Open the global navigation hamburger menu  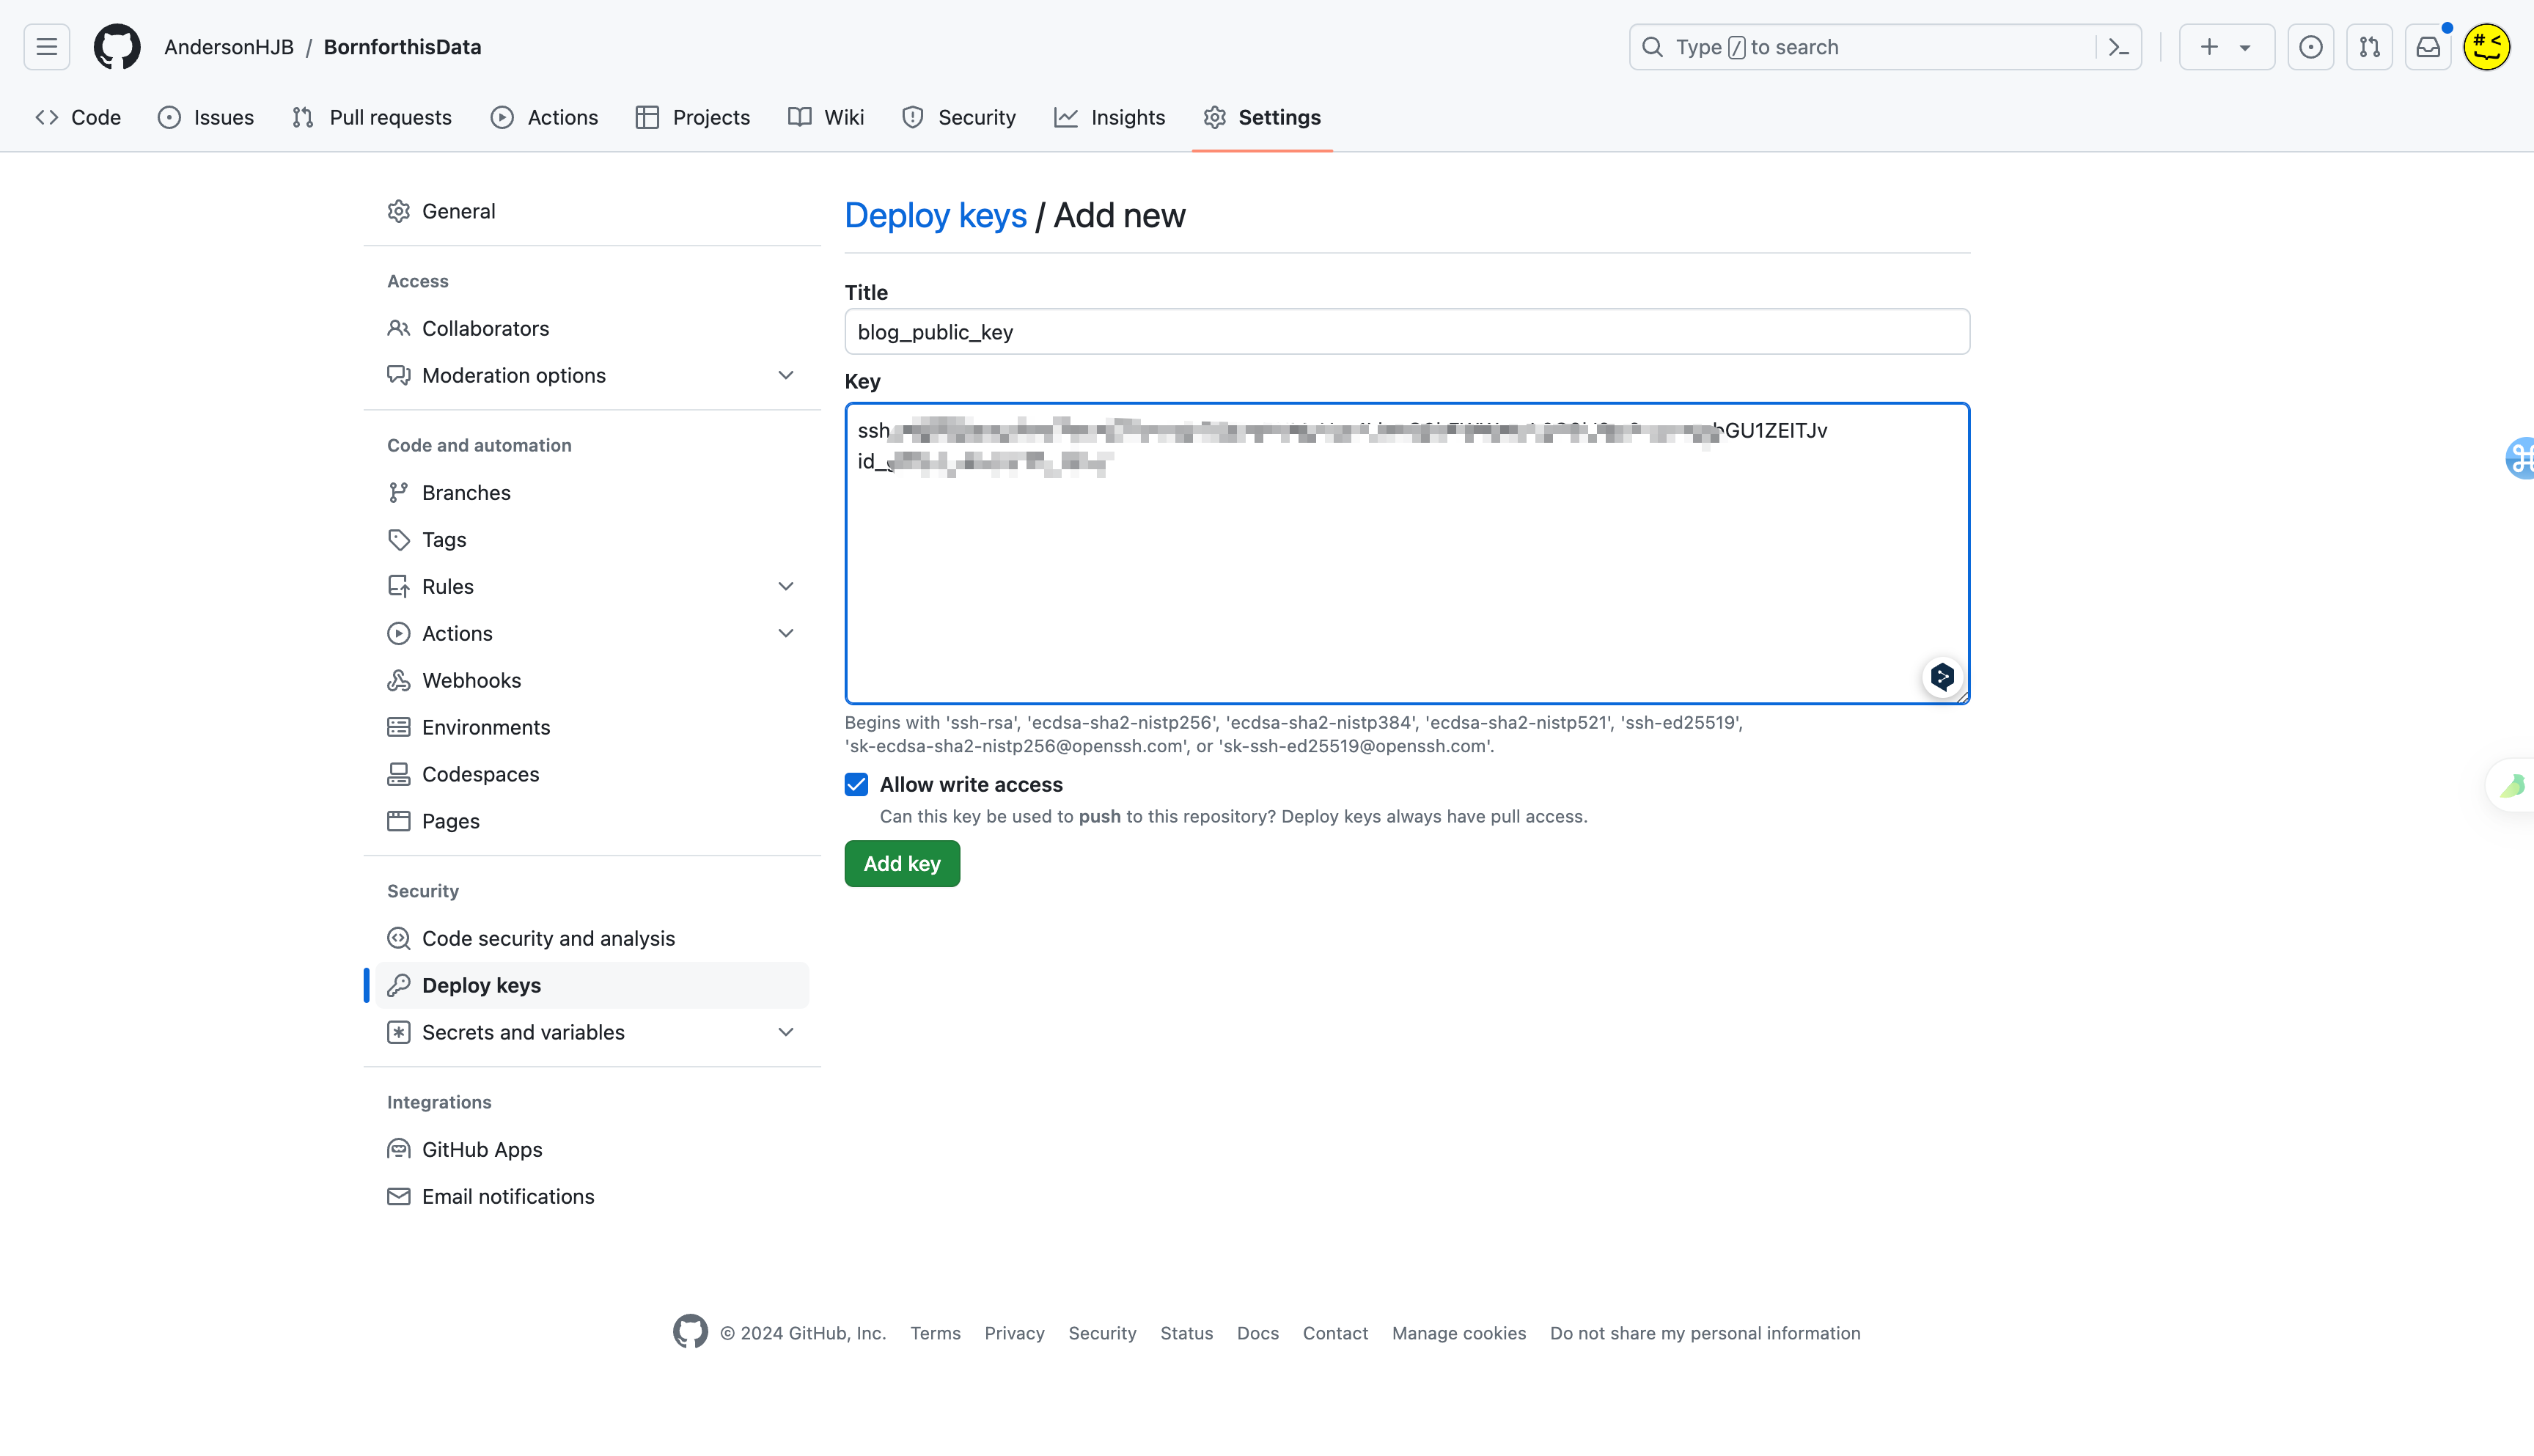pos(47,47)
